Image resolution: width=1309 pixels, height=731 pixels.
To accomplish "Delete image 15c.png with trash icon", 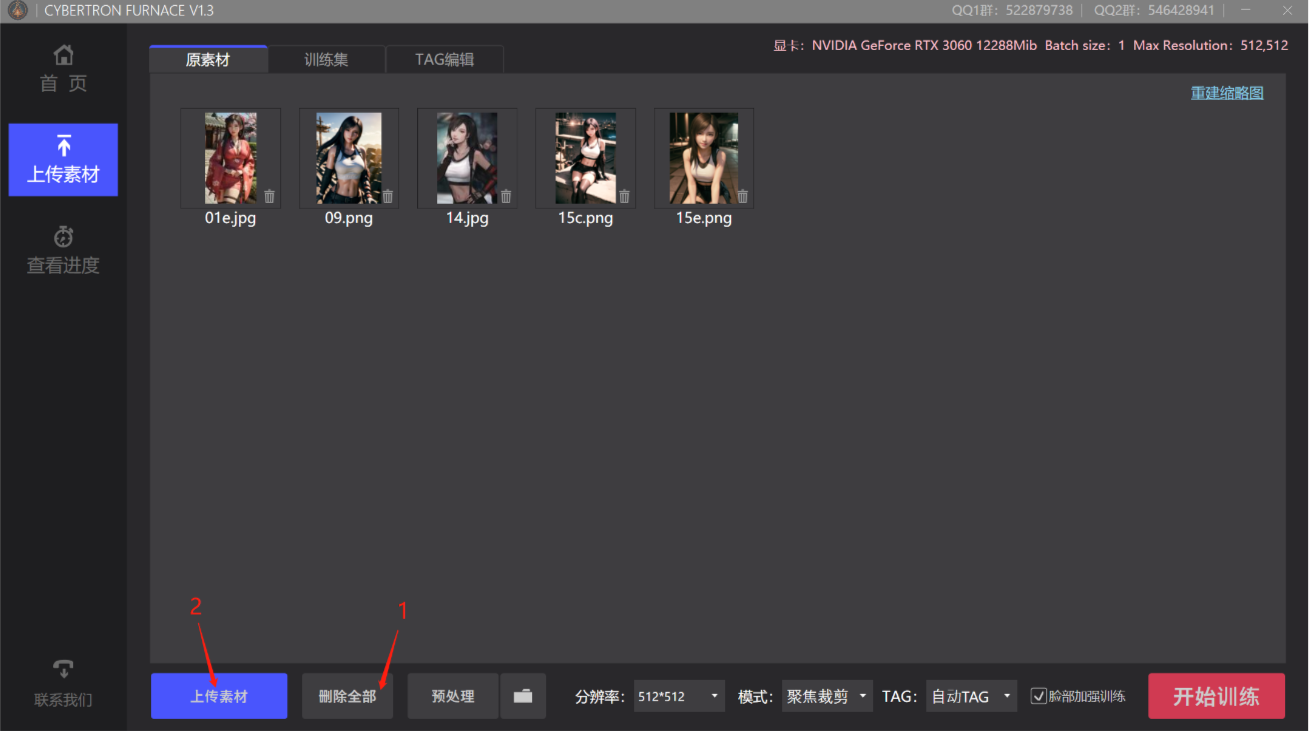I will 624,196.
